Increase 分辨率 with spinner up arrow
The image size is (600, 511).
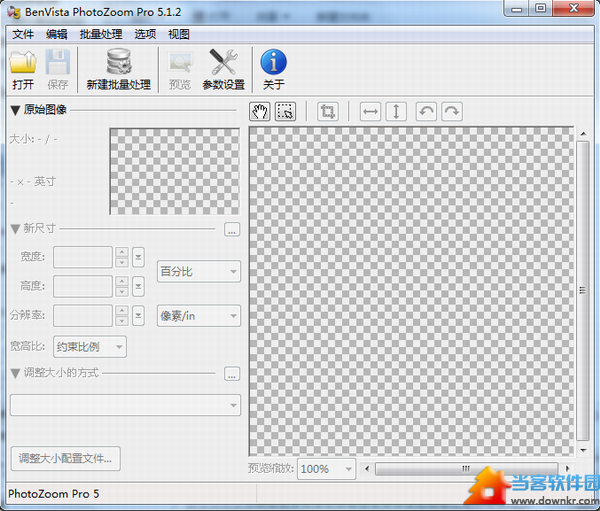pos(122,311)
